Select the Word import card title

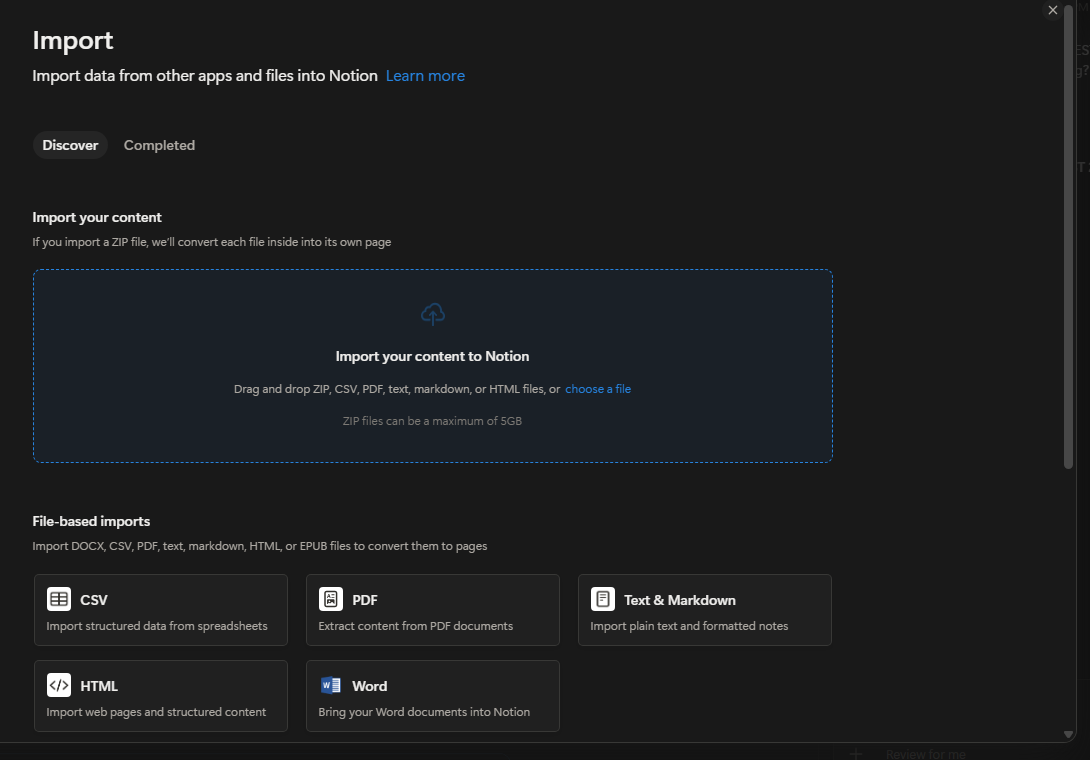tap(370, 686)
